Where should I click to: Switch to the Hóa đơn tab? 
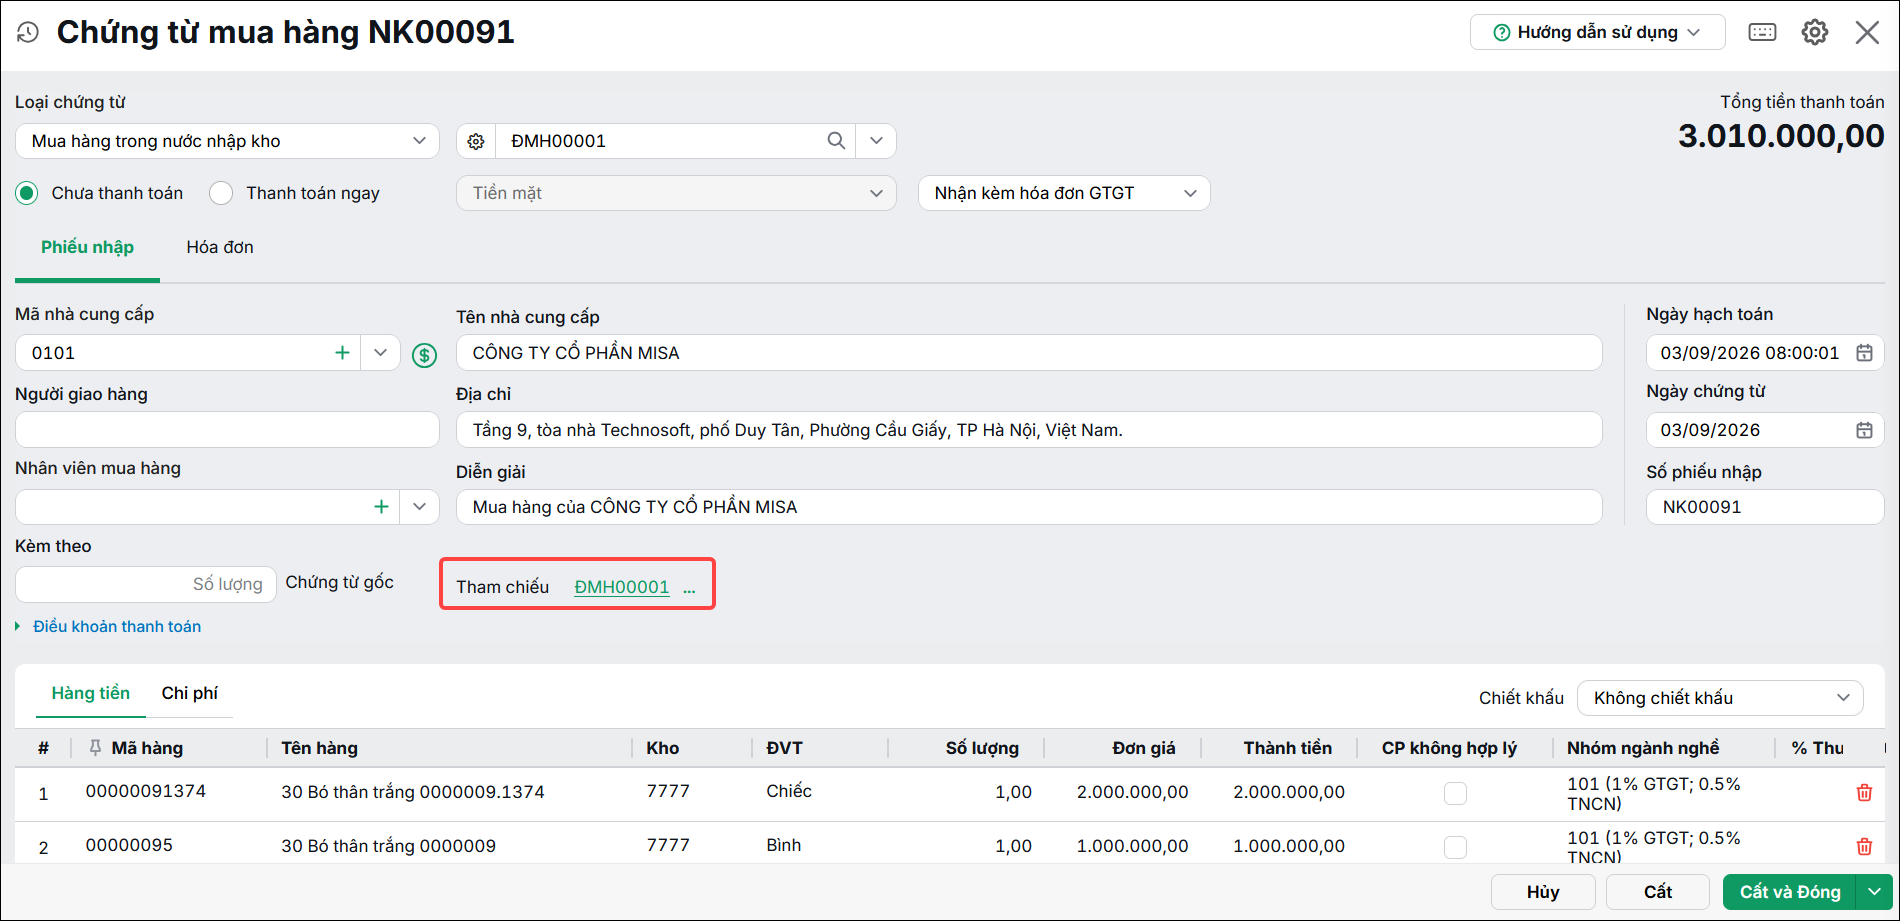pyautogui.click(x=220, y=247)
